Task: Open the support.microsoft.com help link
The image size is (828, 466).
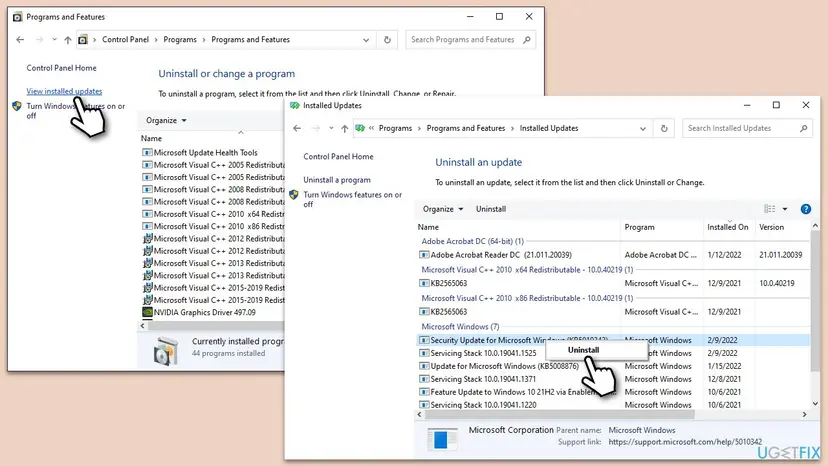Action: click(685, 442)
